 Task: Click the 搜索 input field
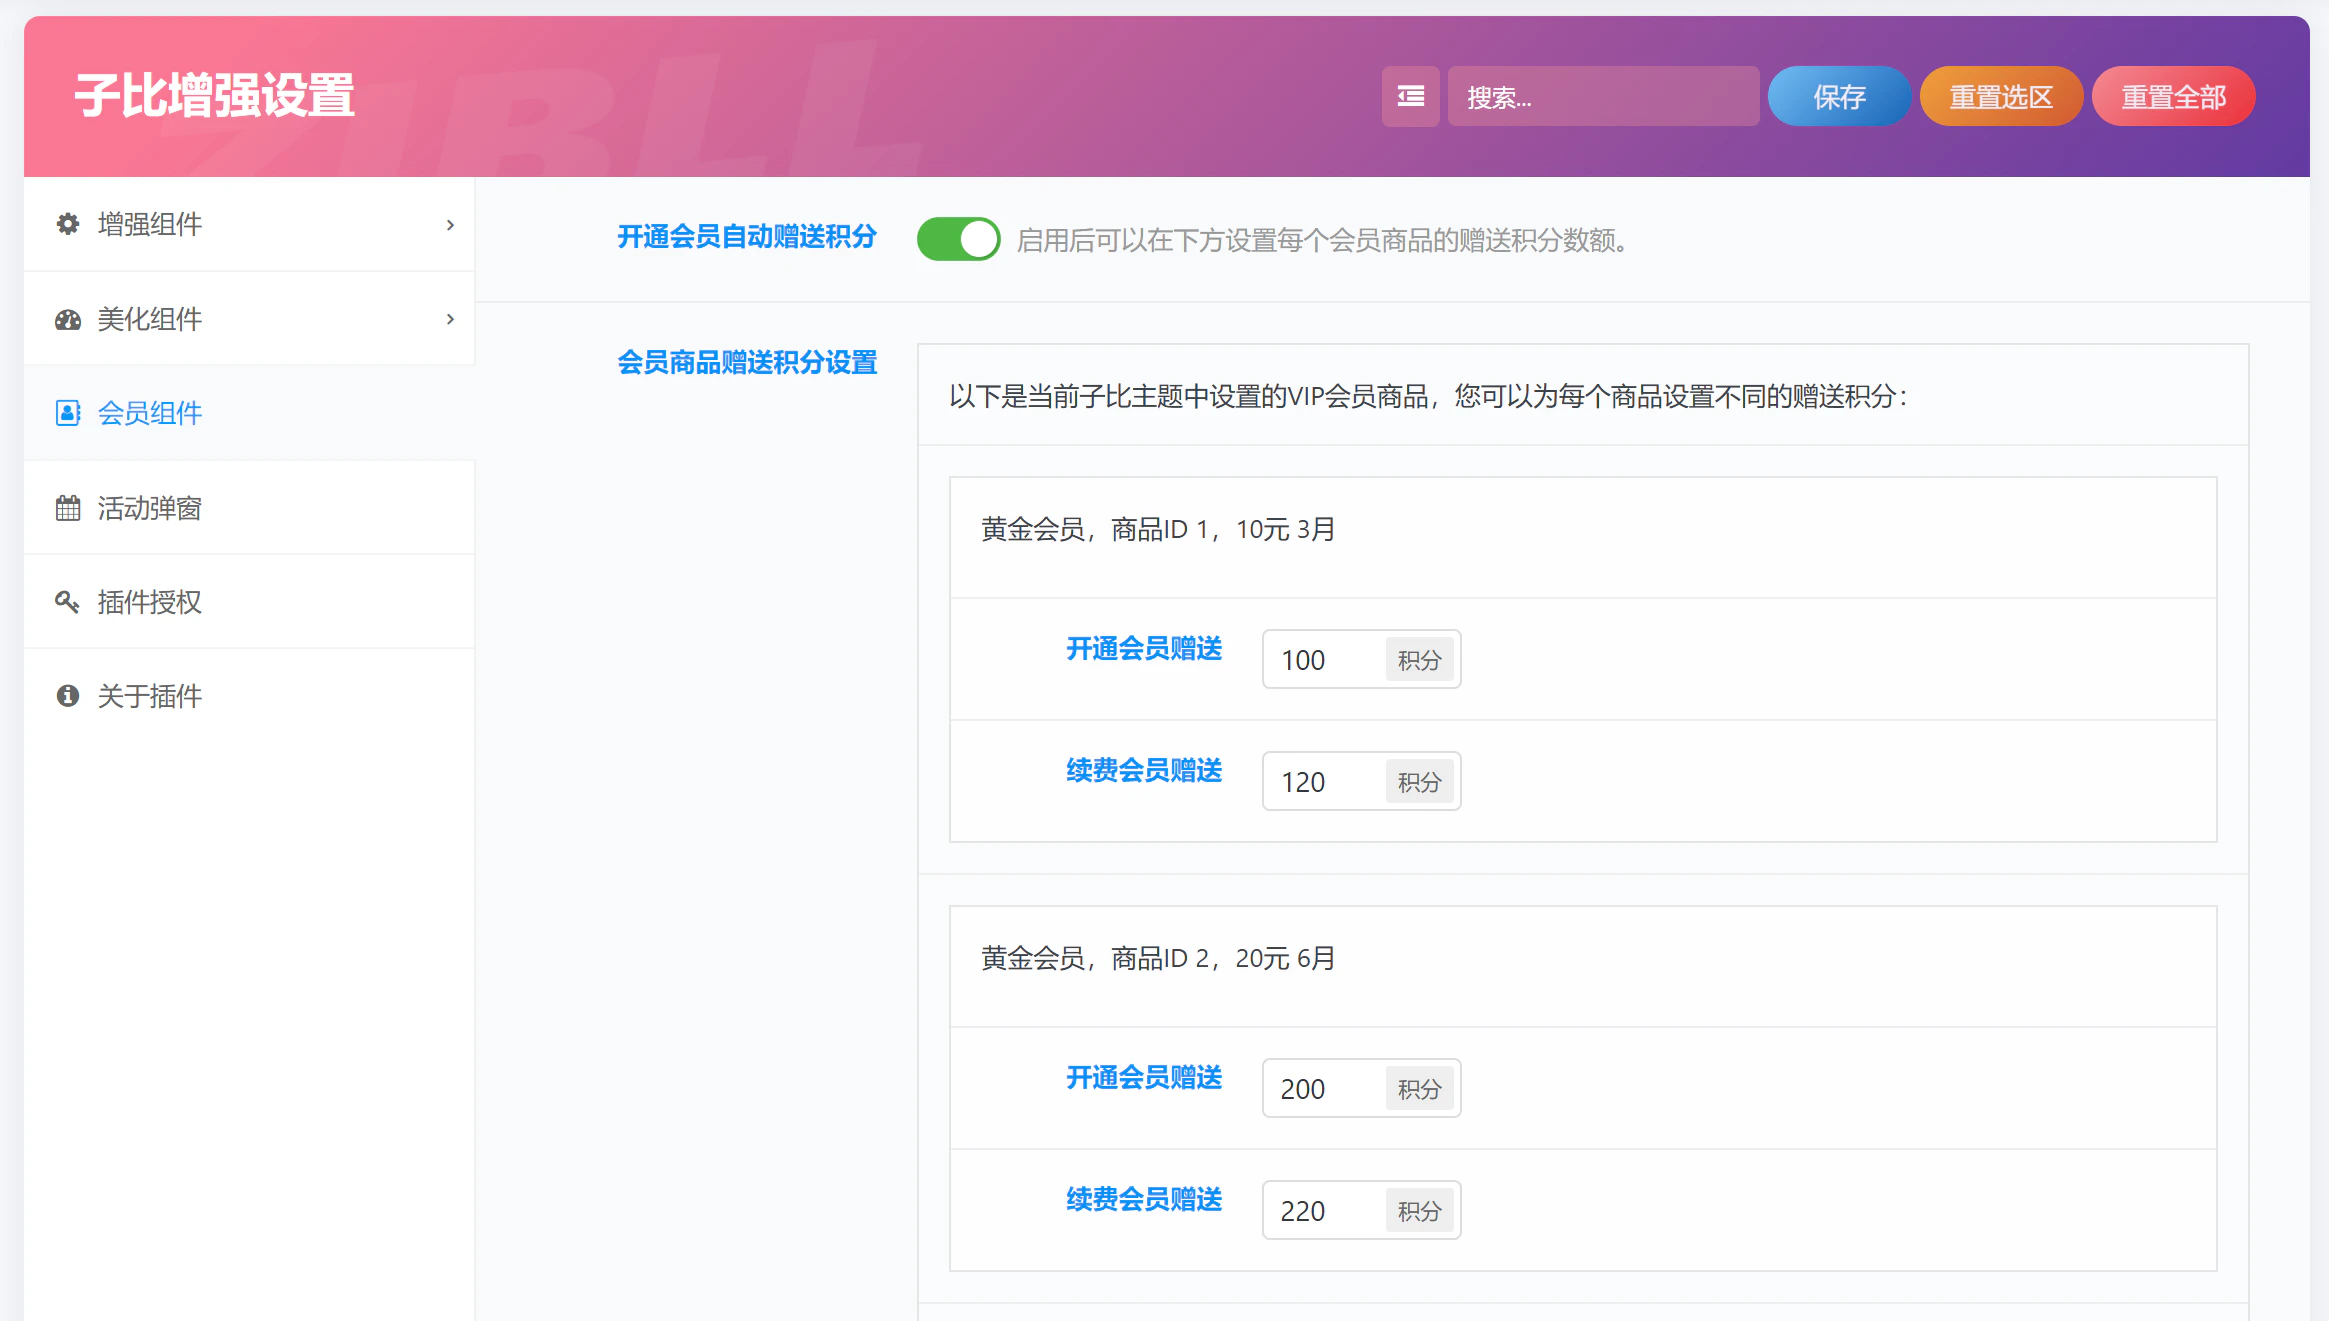(1601, 96)
